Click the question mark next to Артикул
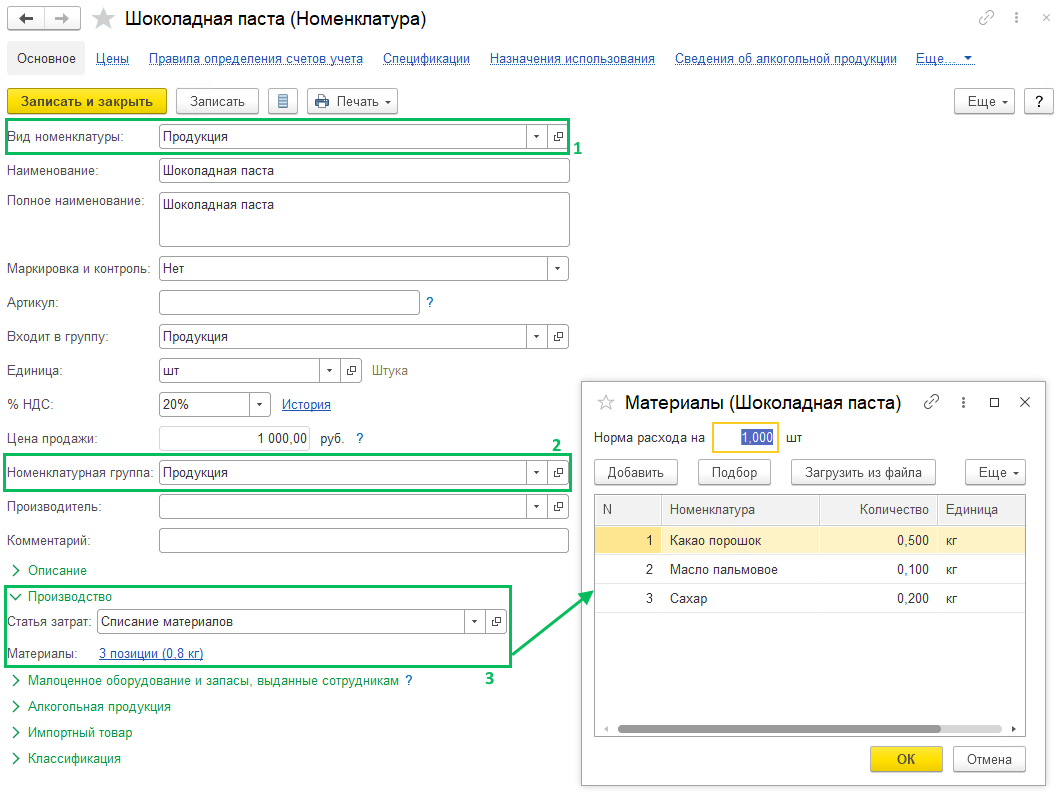Screen dimensions: 1057x792 (430, 303)
